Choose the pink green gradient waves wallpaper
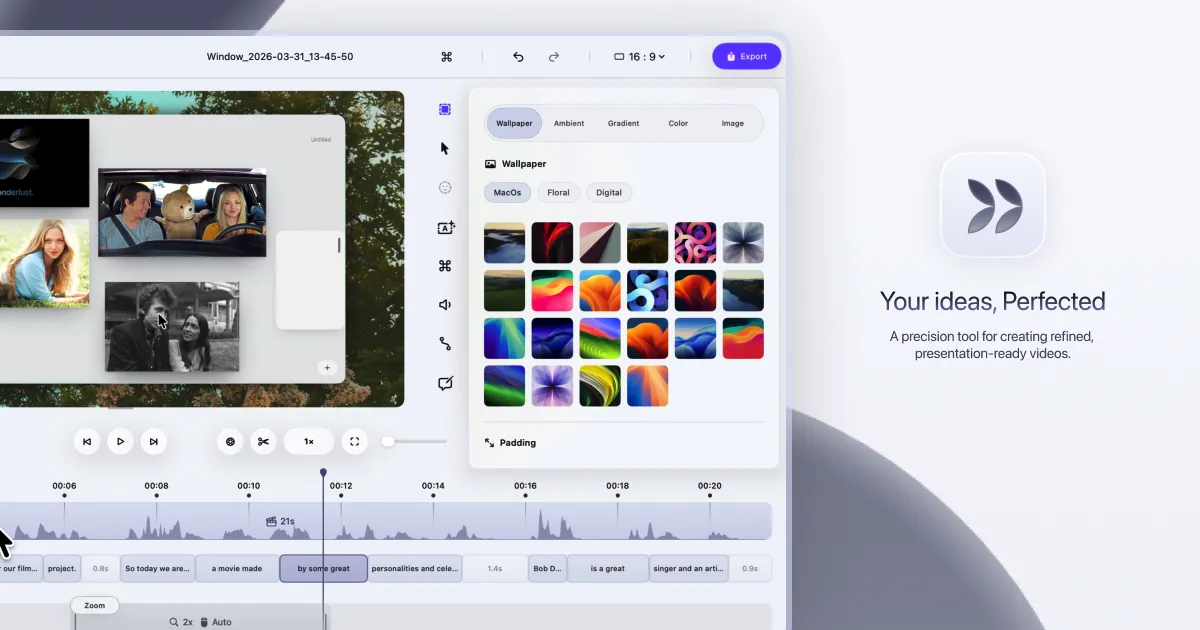Screen dimensions: 1200x630 coord(552,290)
